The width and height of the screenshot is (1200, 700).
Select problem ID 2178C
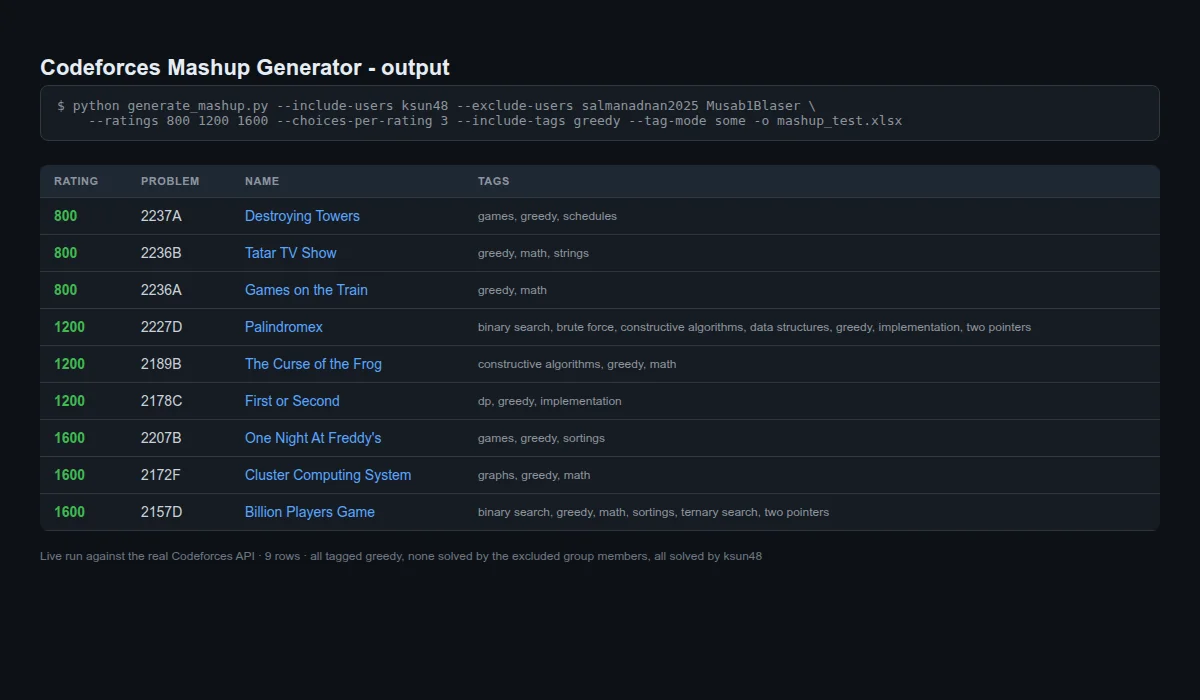(161, 401)
